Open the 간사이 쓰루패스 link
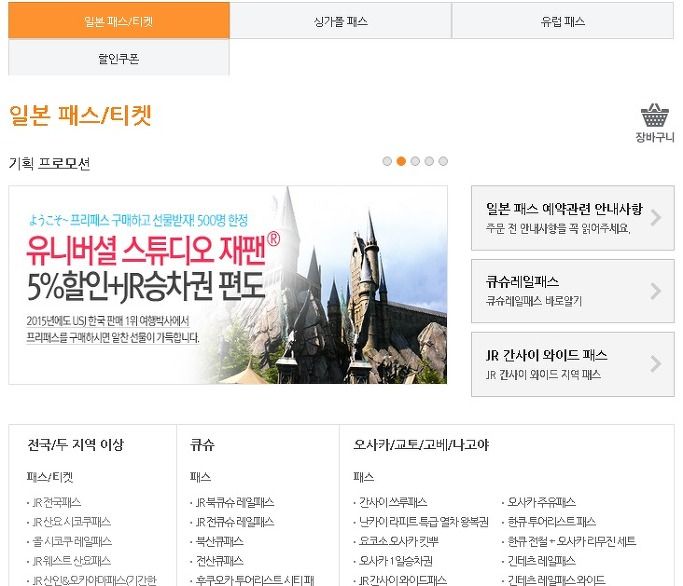This screenshot has height=586, width=683. tap(393, 502)
